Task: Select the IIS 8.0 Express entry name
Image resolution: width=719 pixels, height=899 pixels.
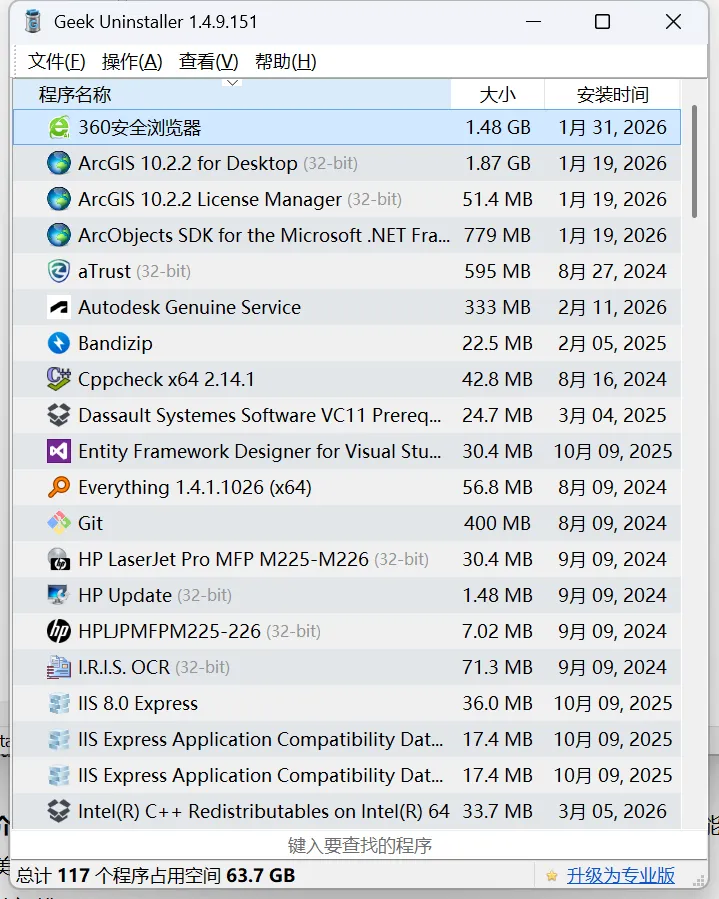Action: [x=138, y=703]
